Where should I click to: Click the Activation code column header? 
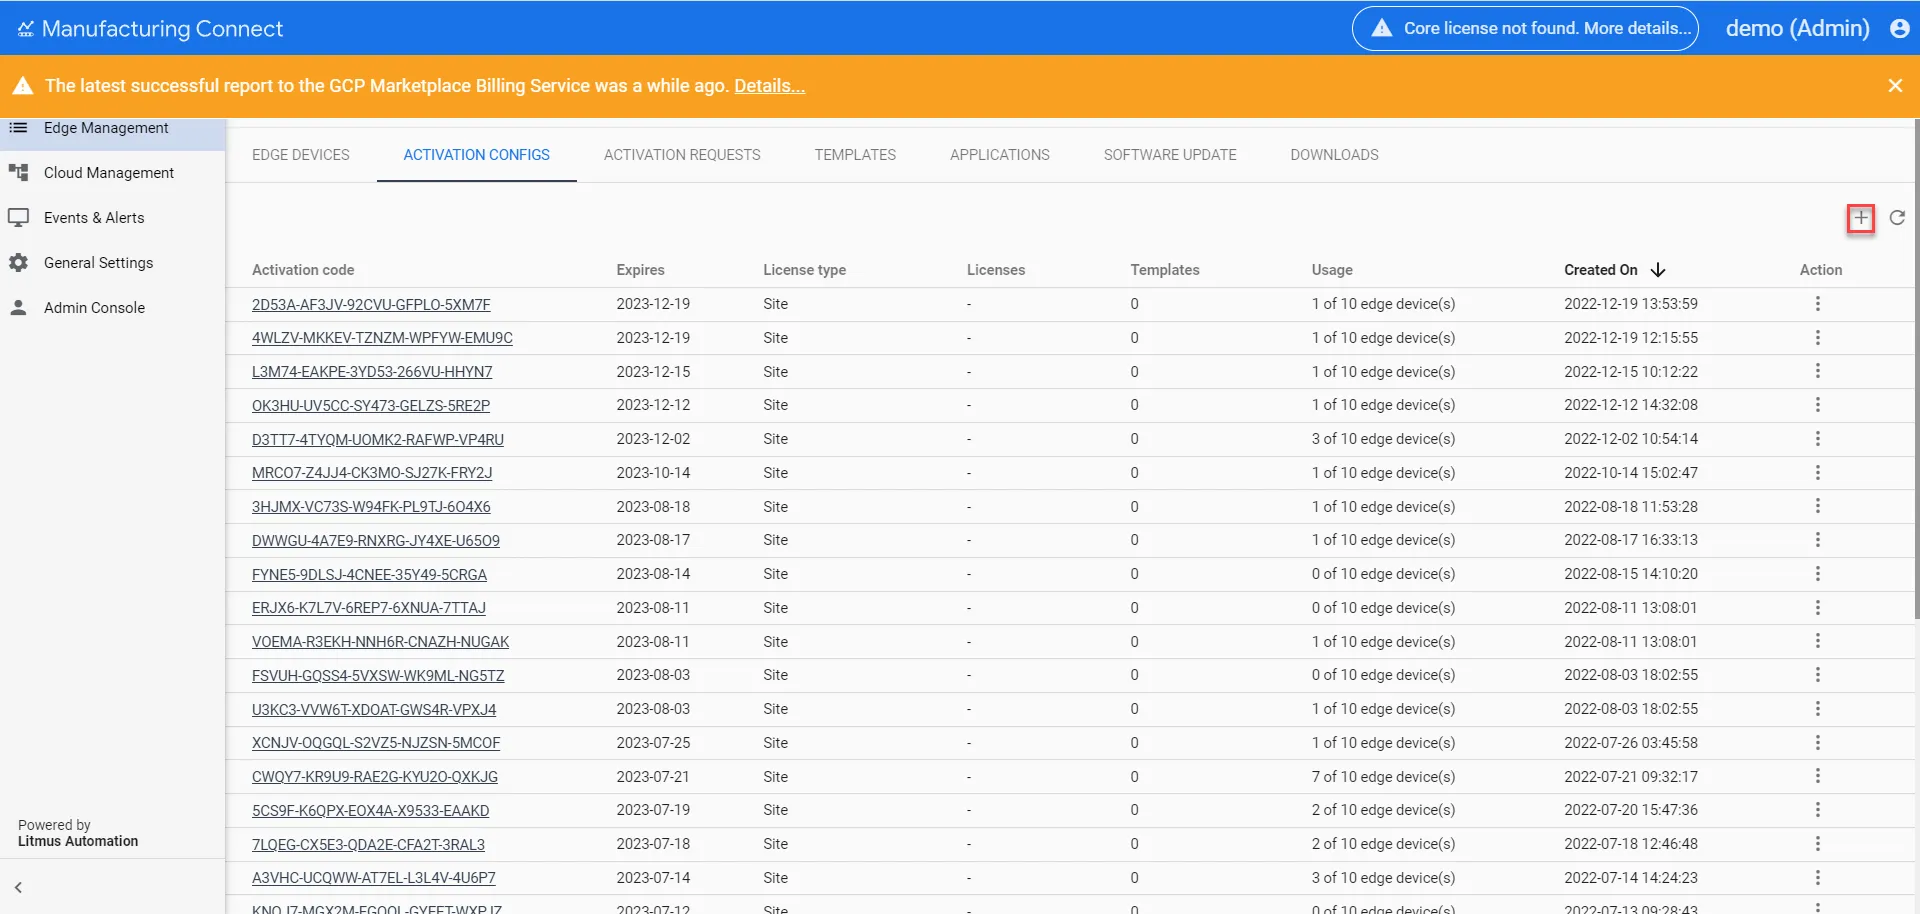point(303,270)
